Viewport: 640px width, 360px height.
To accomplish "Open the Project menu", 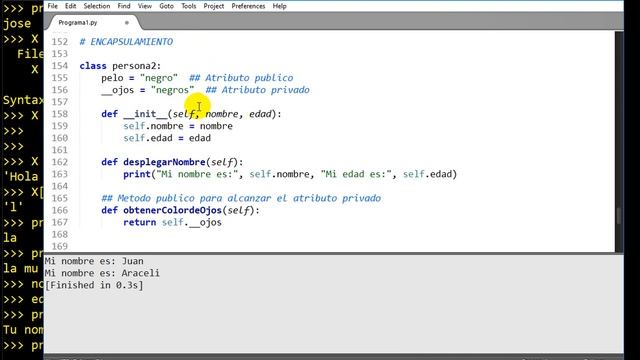I will pos(213,6).
